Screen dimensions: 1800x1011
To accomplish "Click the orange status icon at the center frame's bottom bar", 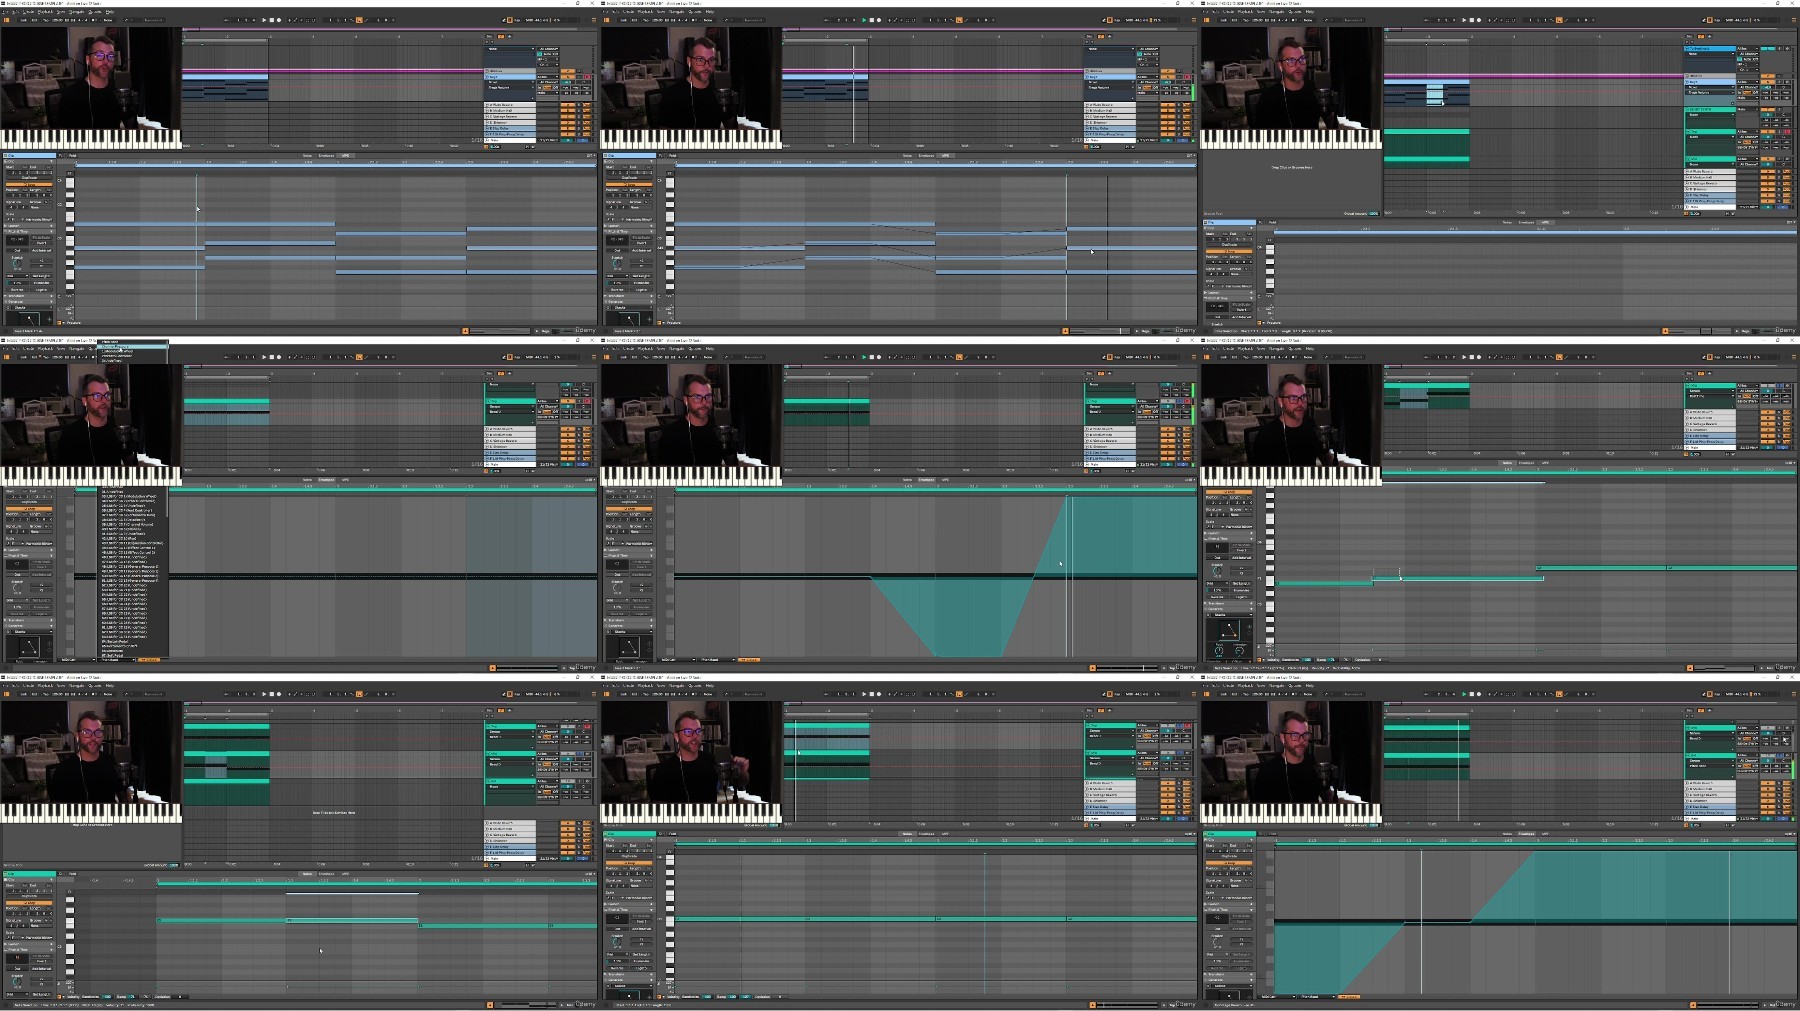I will click(x=1092, y=667).
